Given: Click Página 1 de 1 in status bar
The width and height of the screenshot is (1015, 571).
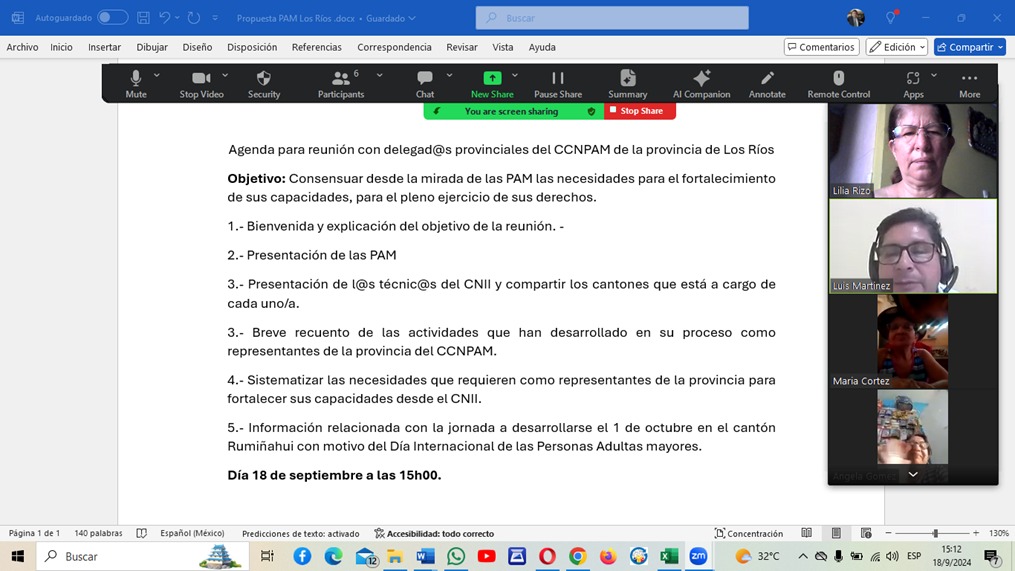Looking at the screenshot, I should (x=34, y=533).
